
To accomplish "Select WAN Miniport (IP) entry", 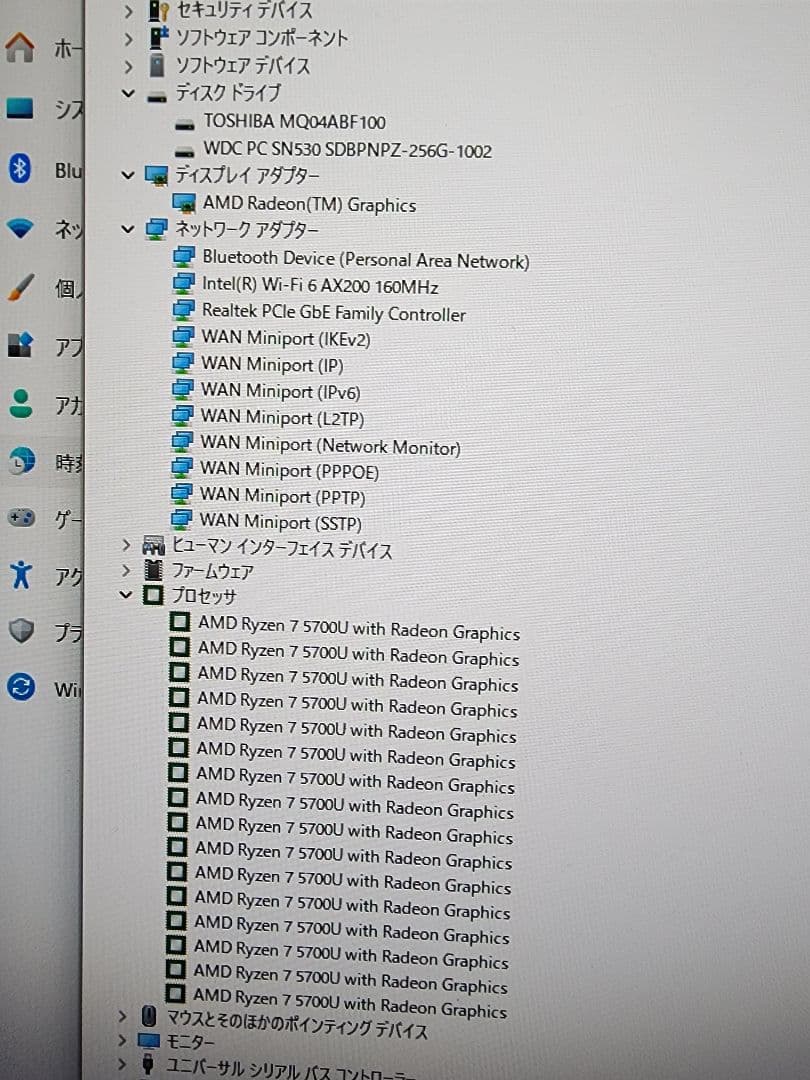I will [272, 364].
